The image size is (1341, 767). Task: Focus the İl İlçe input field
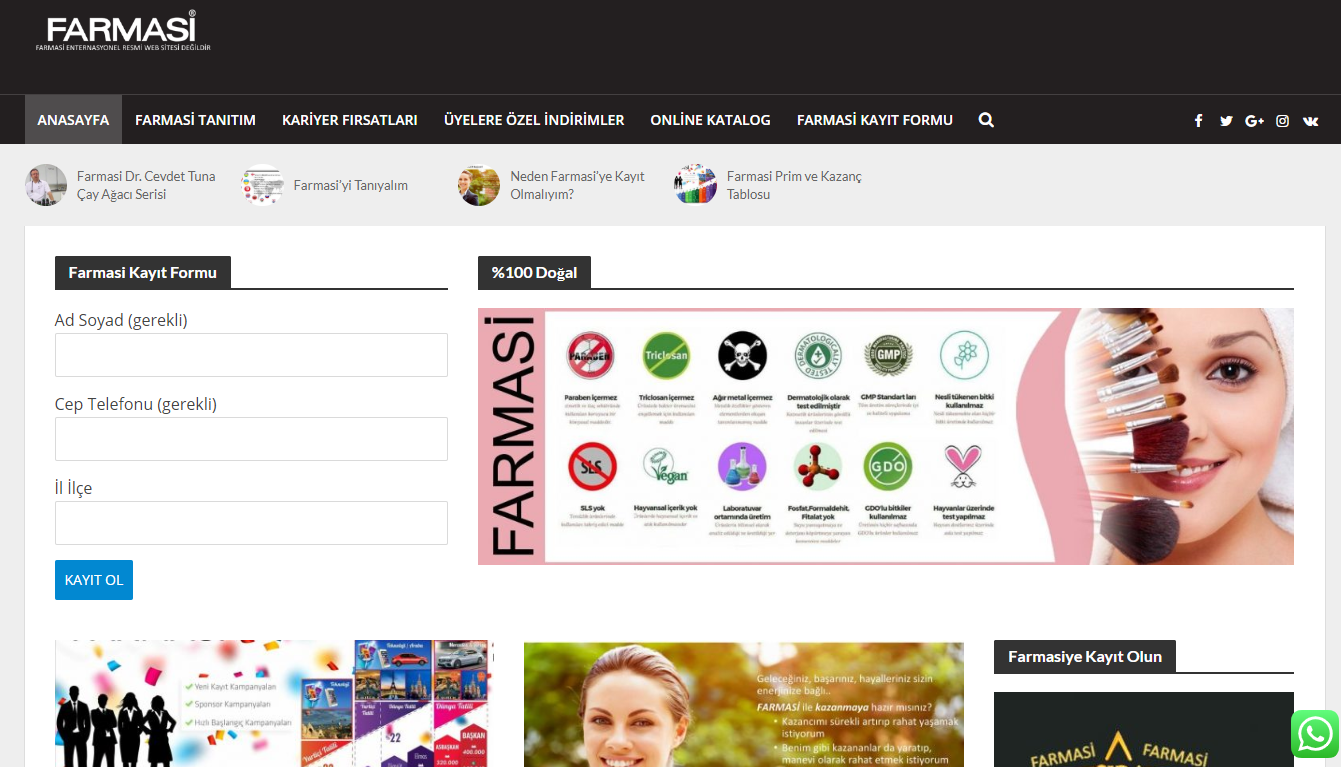251,523
